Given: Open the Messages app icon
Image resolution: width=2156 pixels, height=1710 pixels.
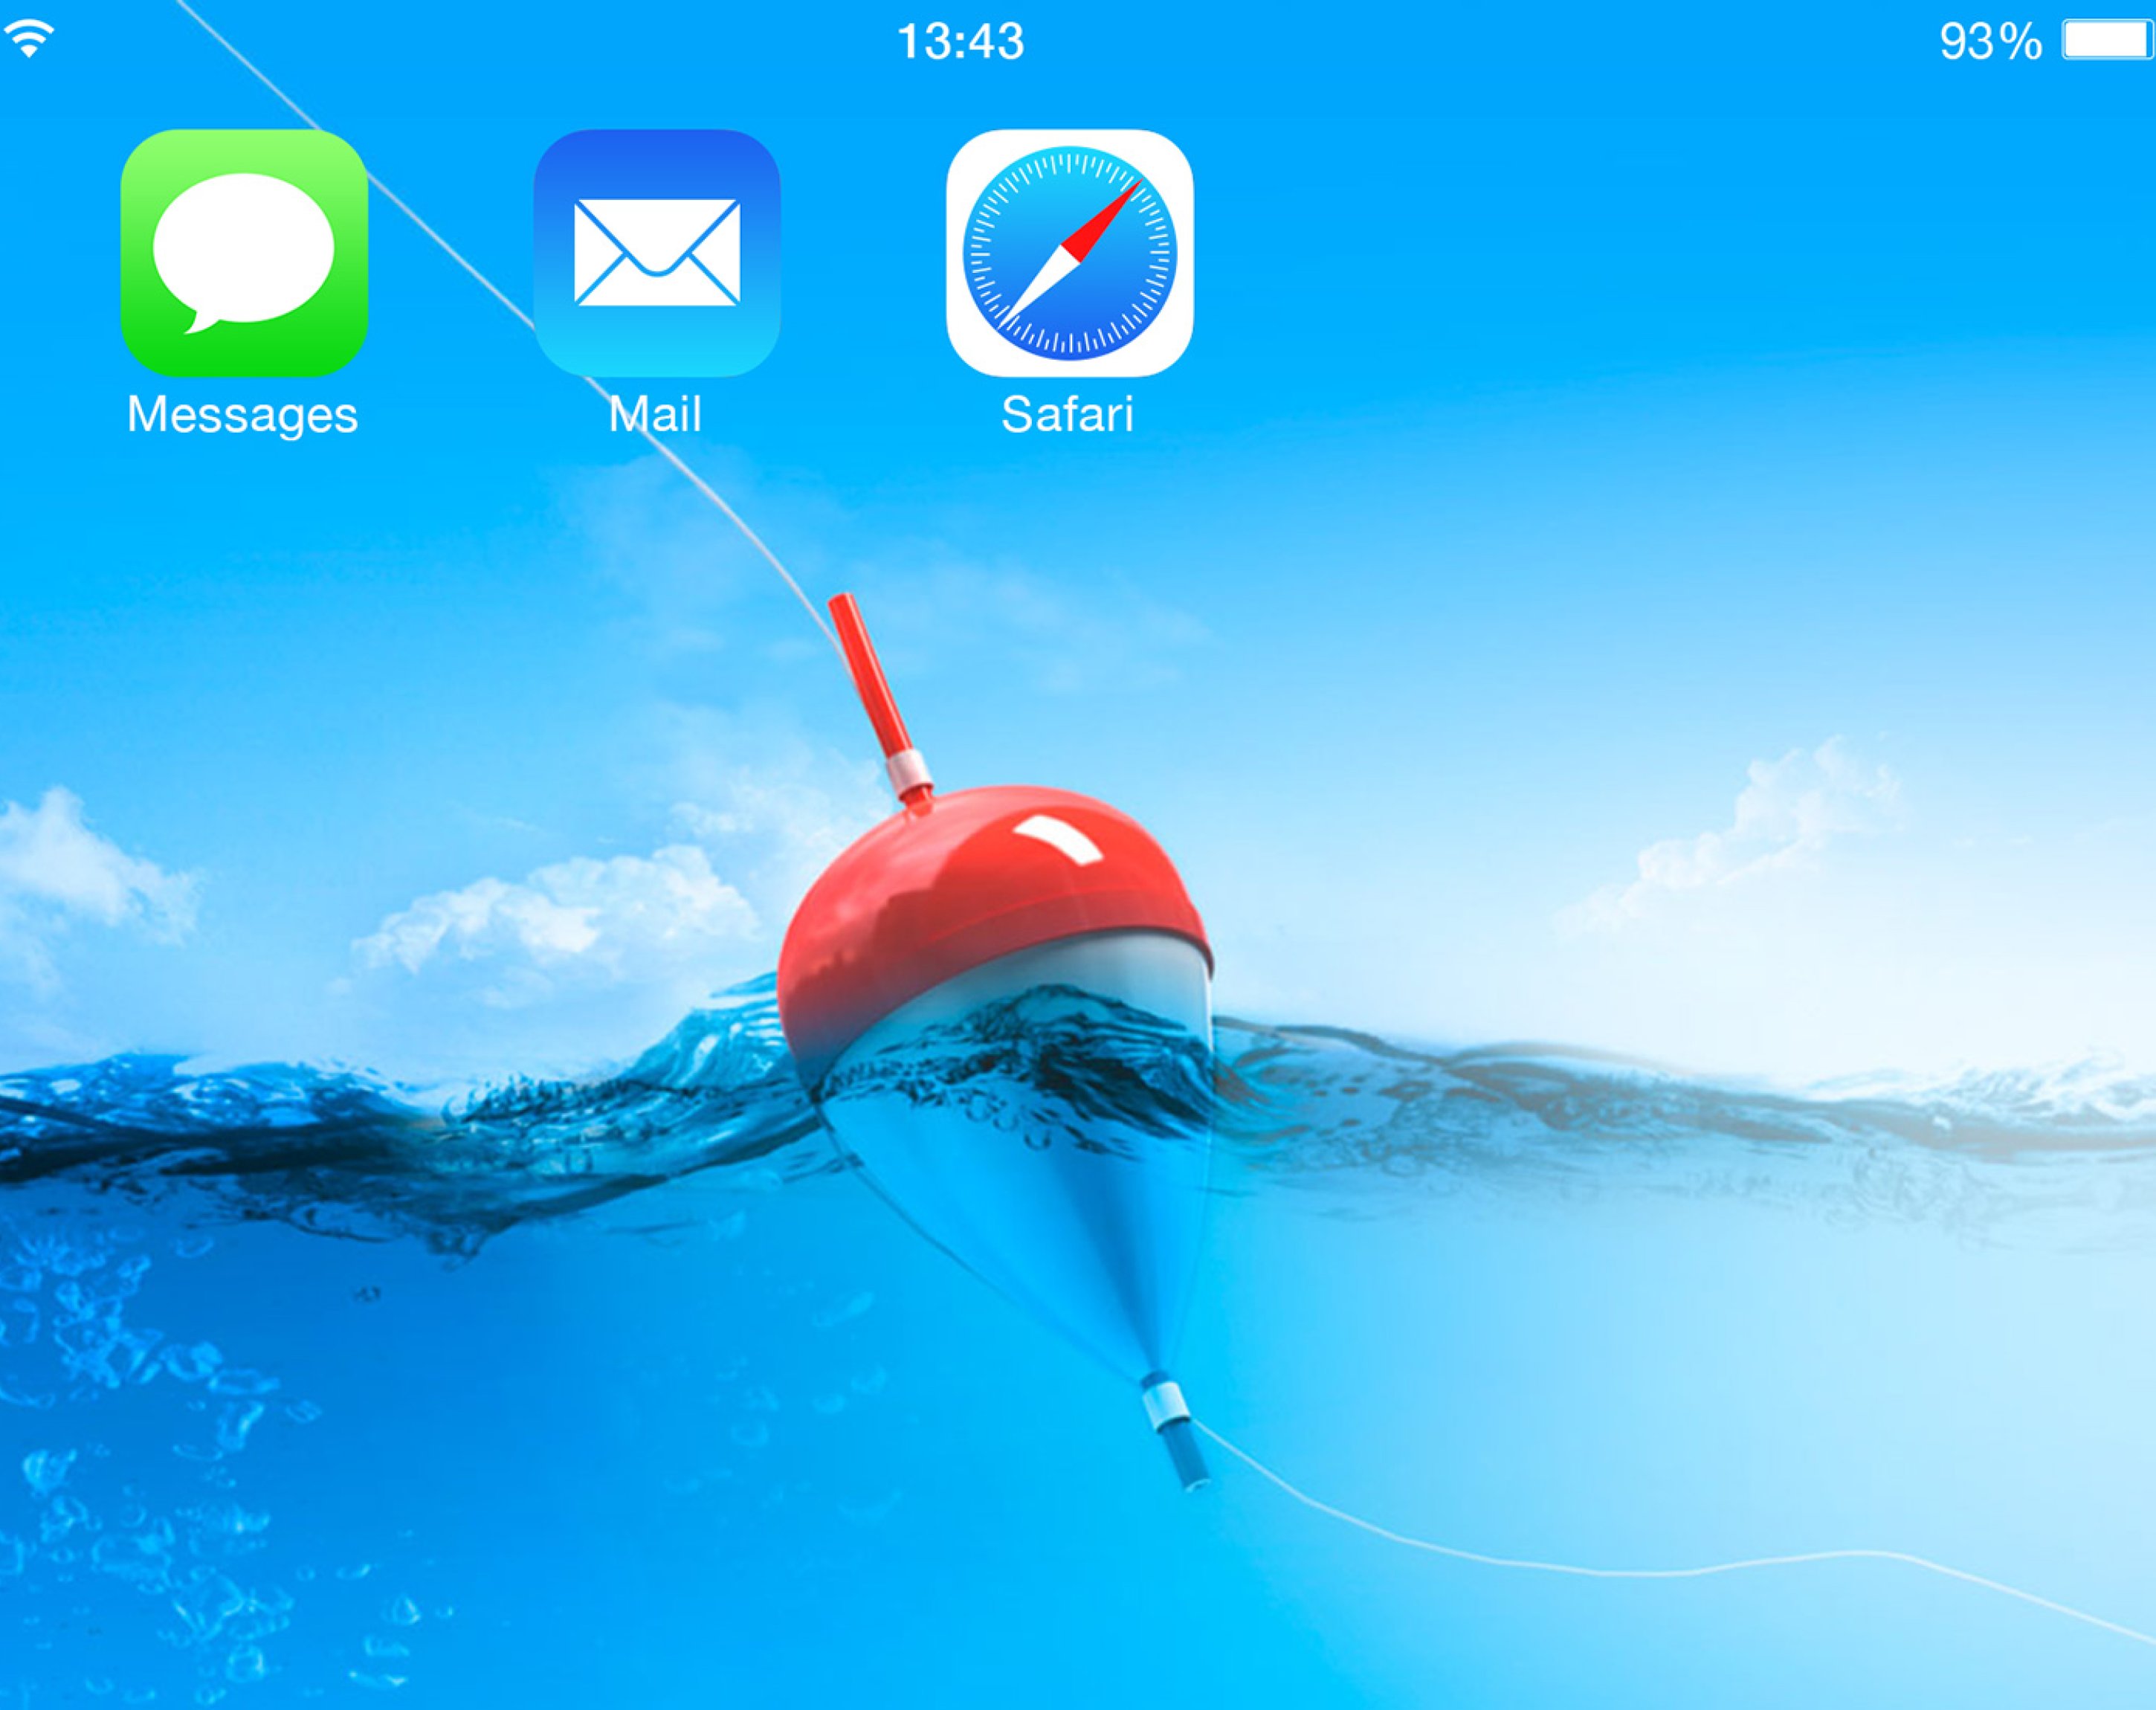Looking at the screenshot, I should 244,253.
